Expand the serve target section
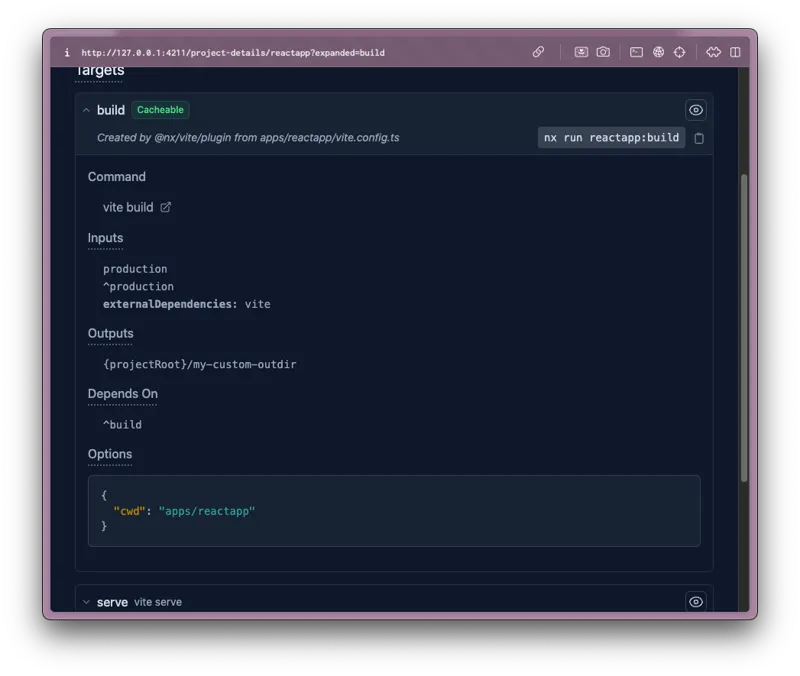The image size is (800, 676). 86,602
